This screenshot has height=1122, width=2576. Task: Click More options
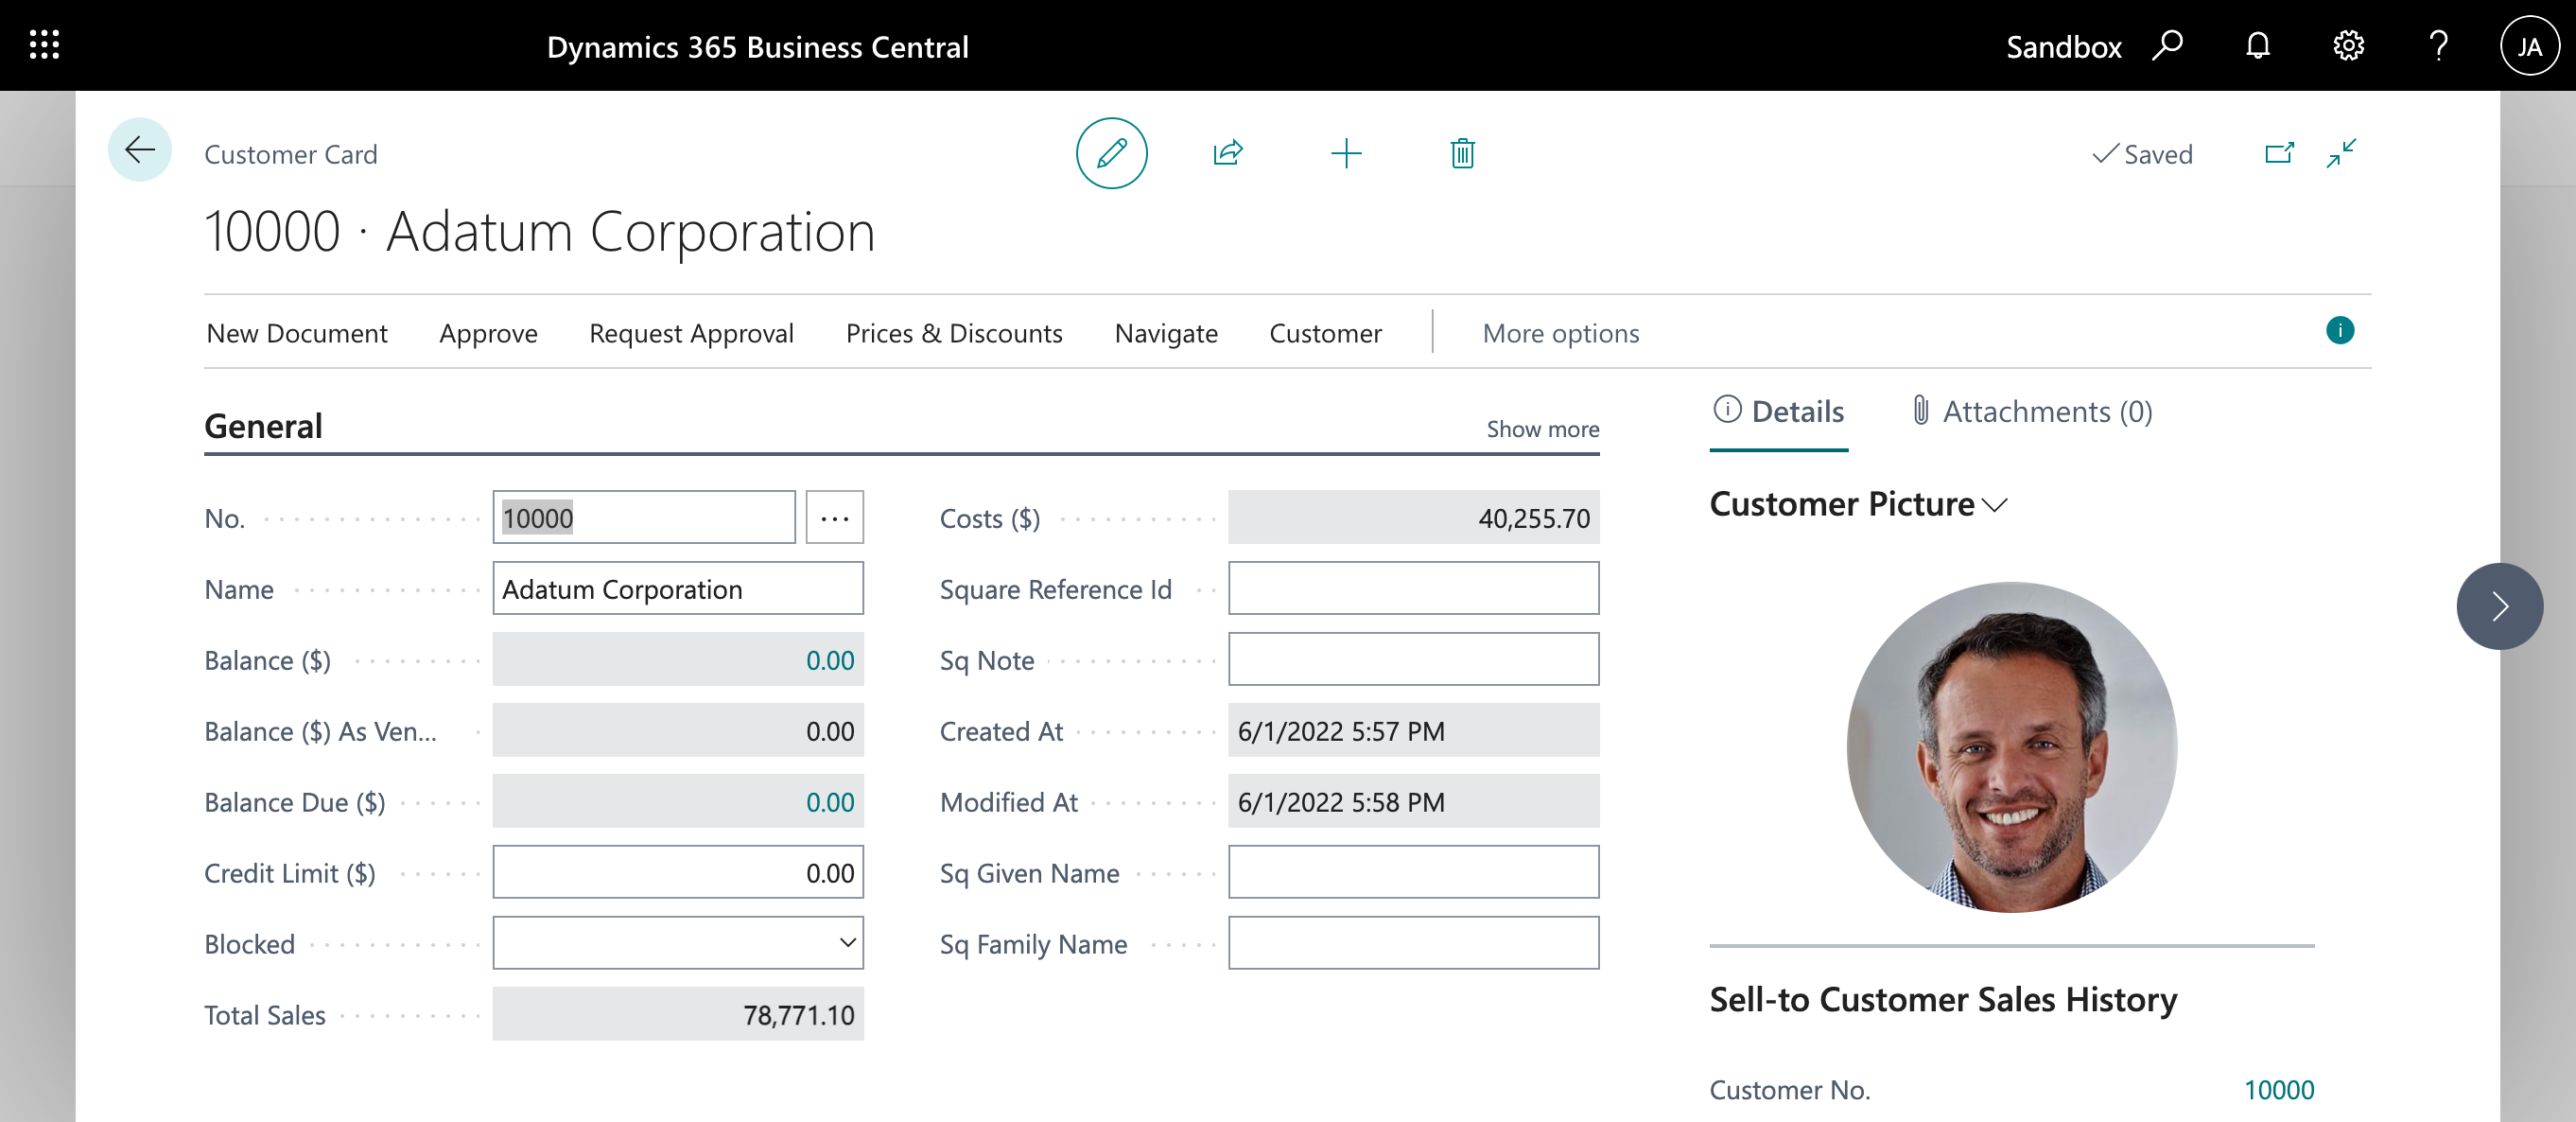[x=1559, y=333]
